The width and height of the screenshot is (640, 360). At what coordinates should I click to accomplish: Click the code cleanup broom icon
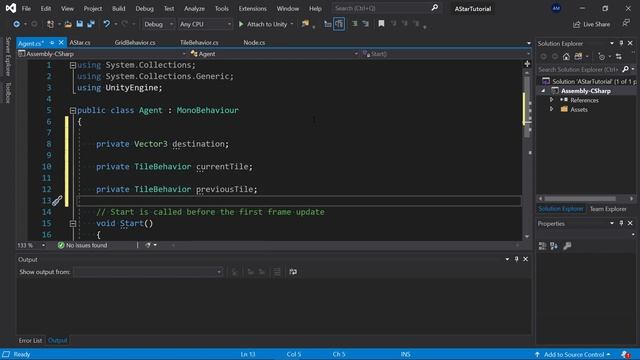(148, 245)
